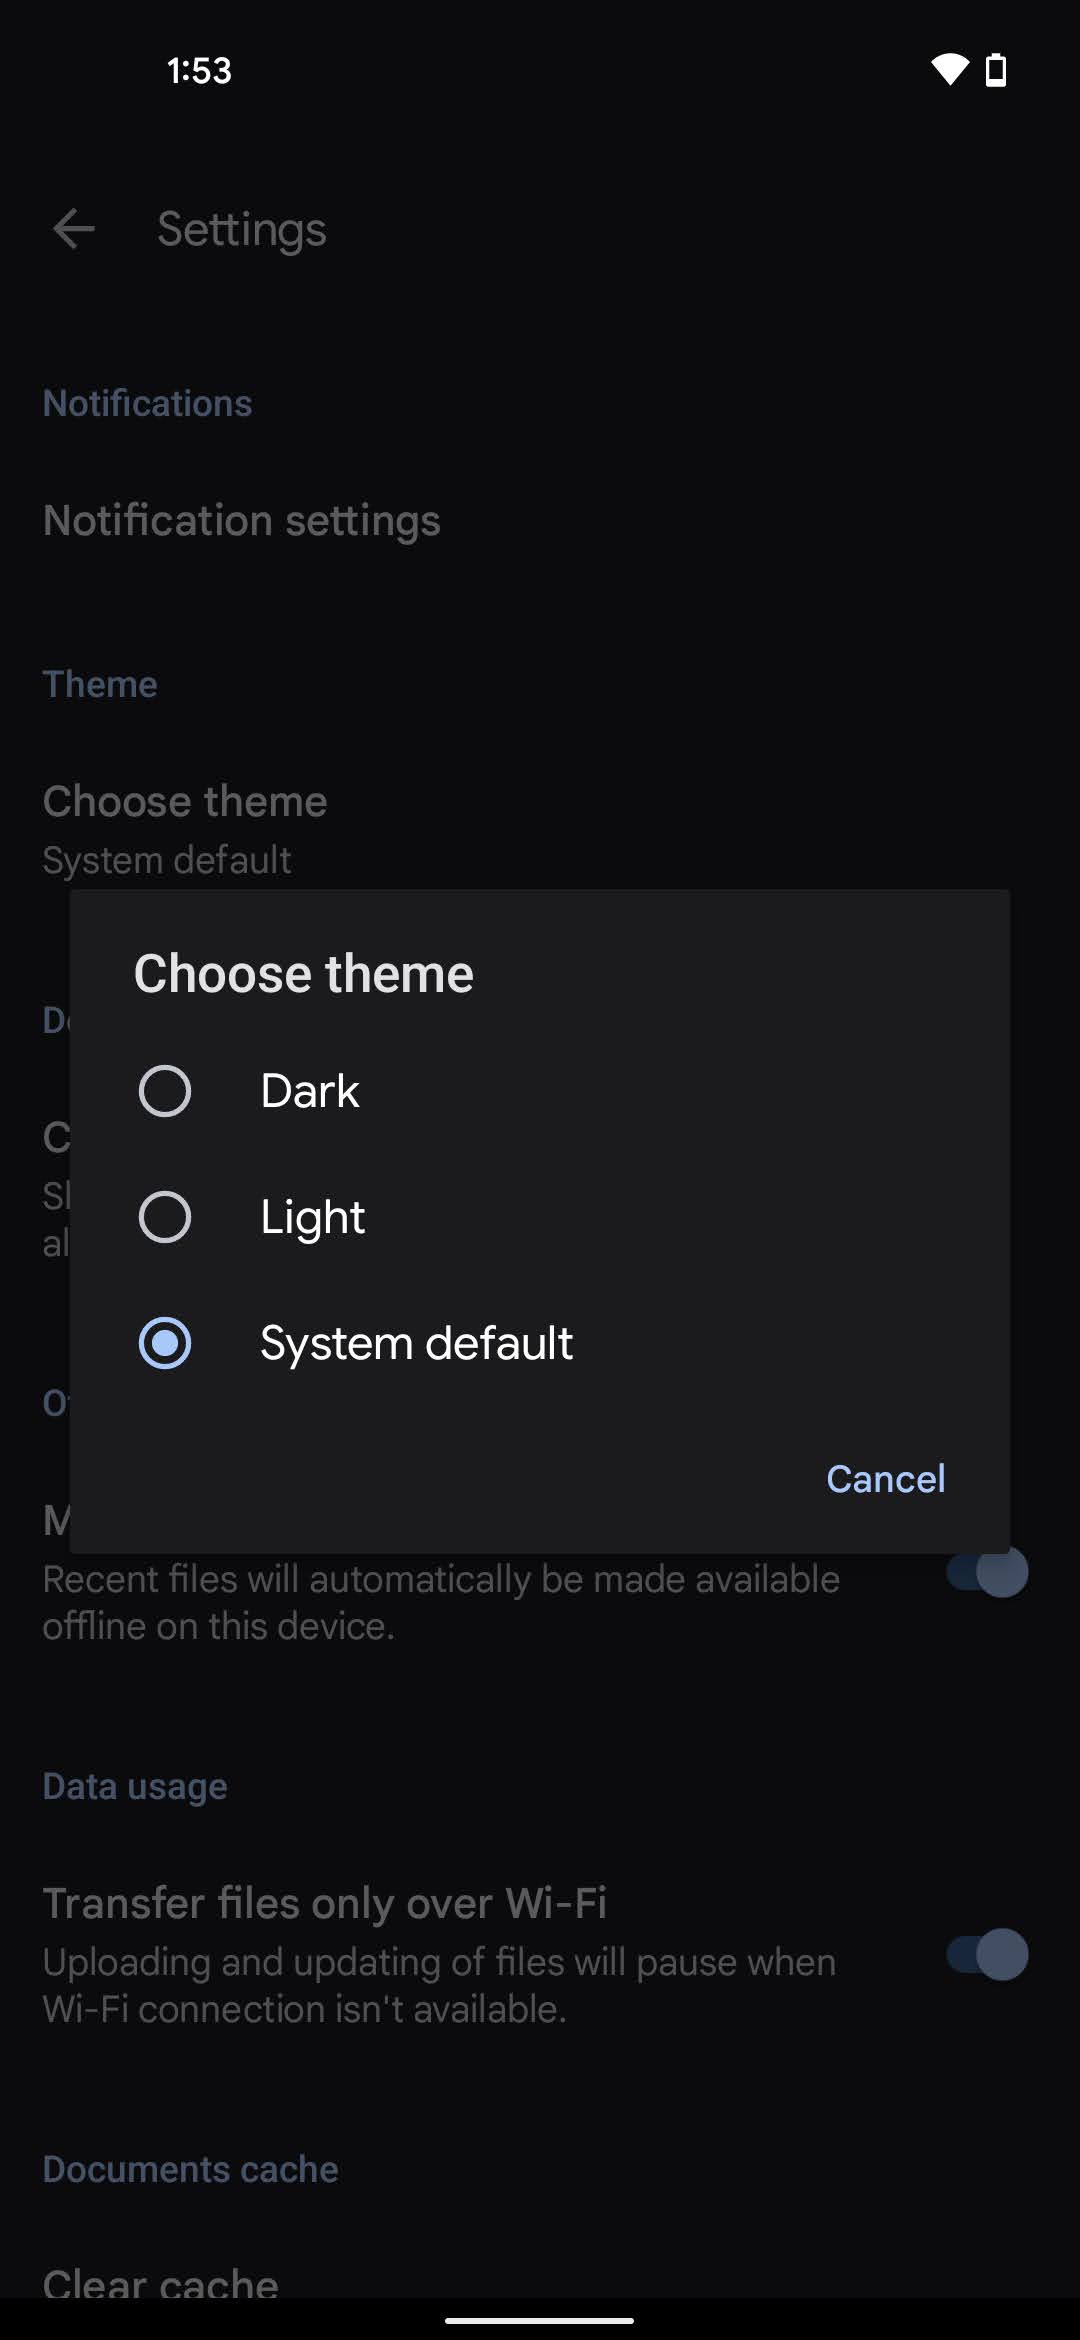Select the Light theme radio button
Viewport: 1080px width, 2340px height.
[x=165, y=1217]
